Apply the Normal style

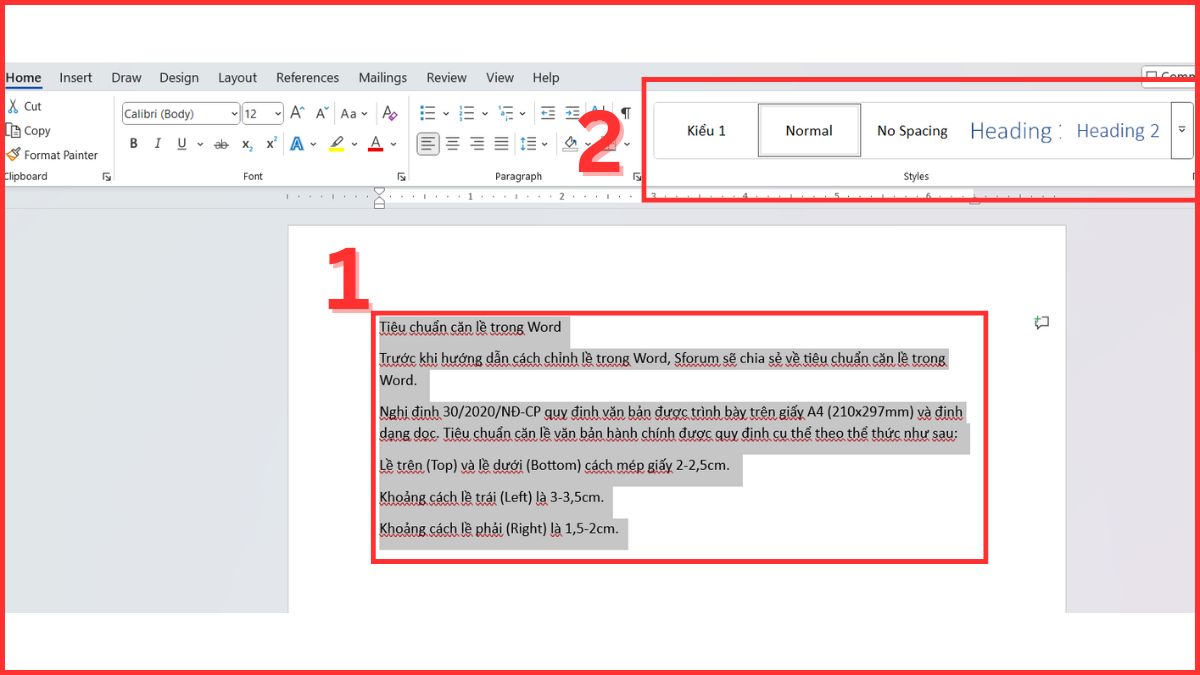click(809, 130)
